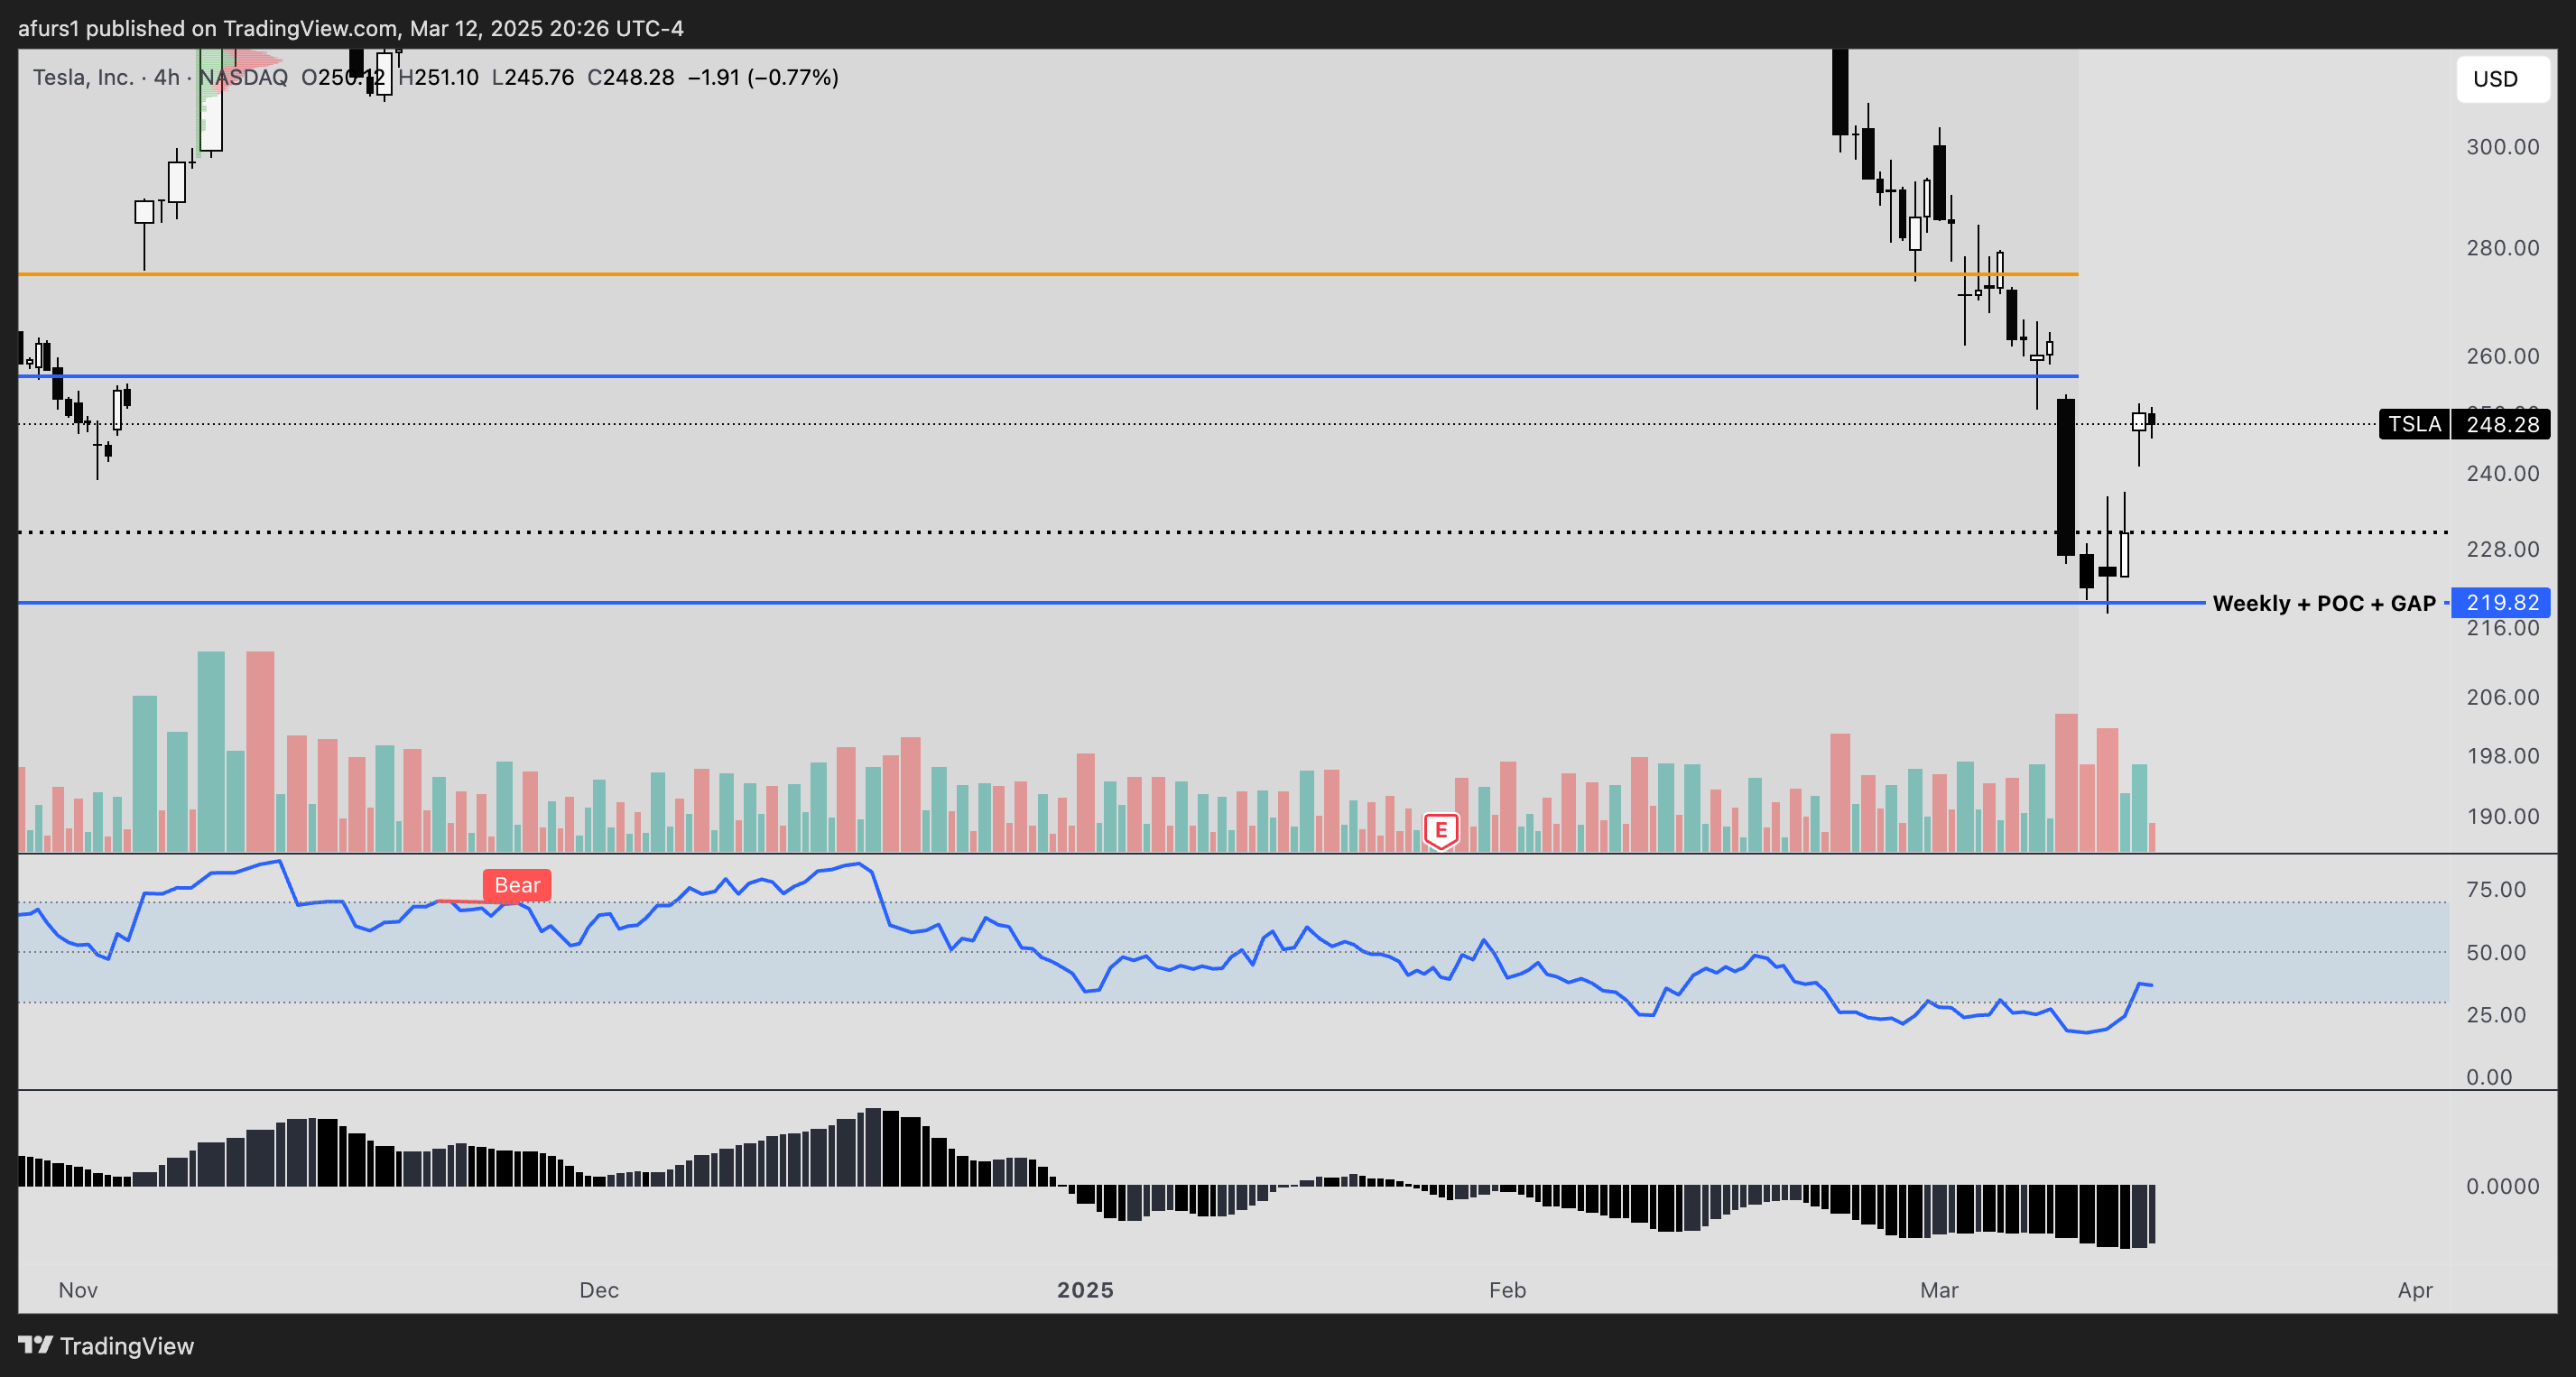2576x1377 pixels.
Task: Click the USD currency button
Action: [x=2503, y=79]
